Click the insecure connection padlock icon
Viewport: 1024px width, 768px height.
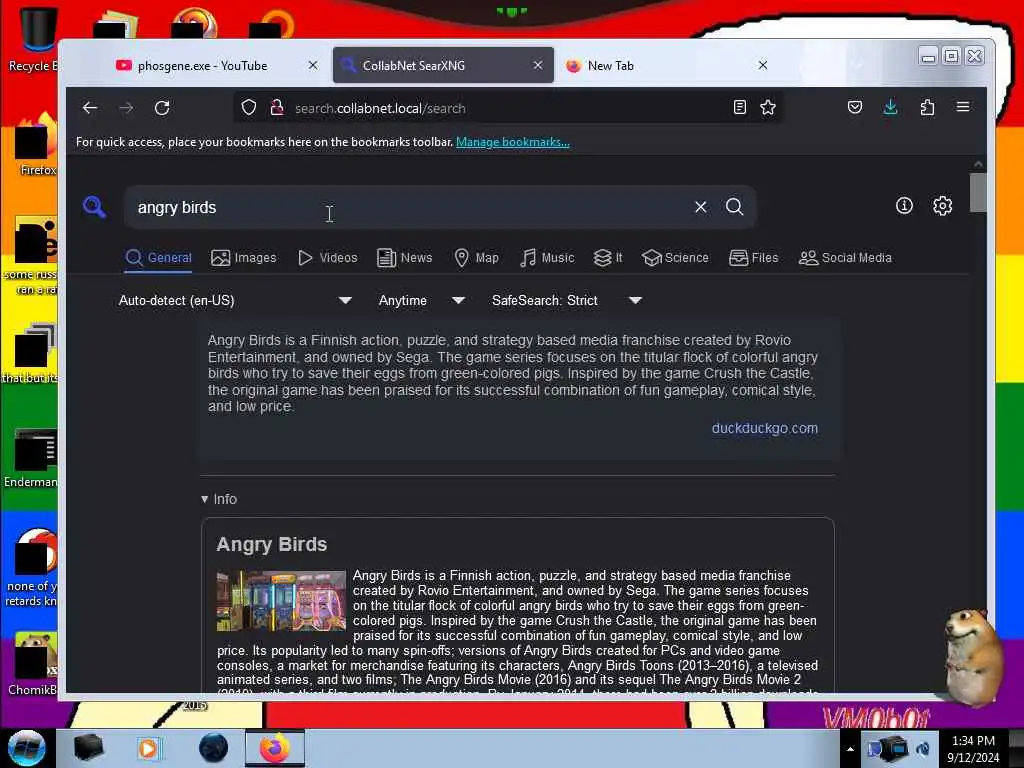point(277,108)
